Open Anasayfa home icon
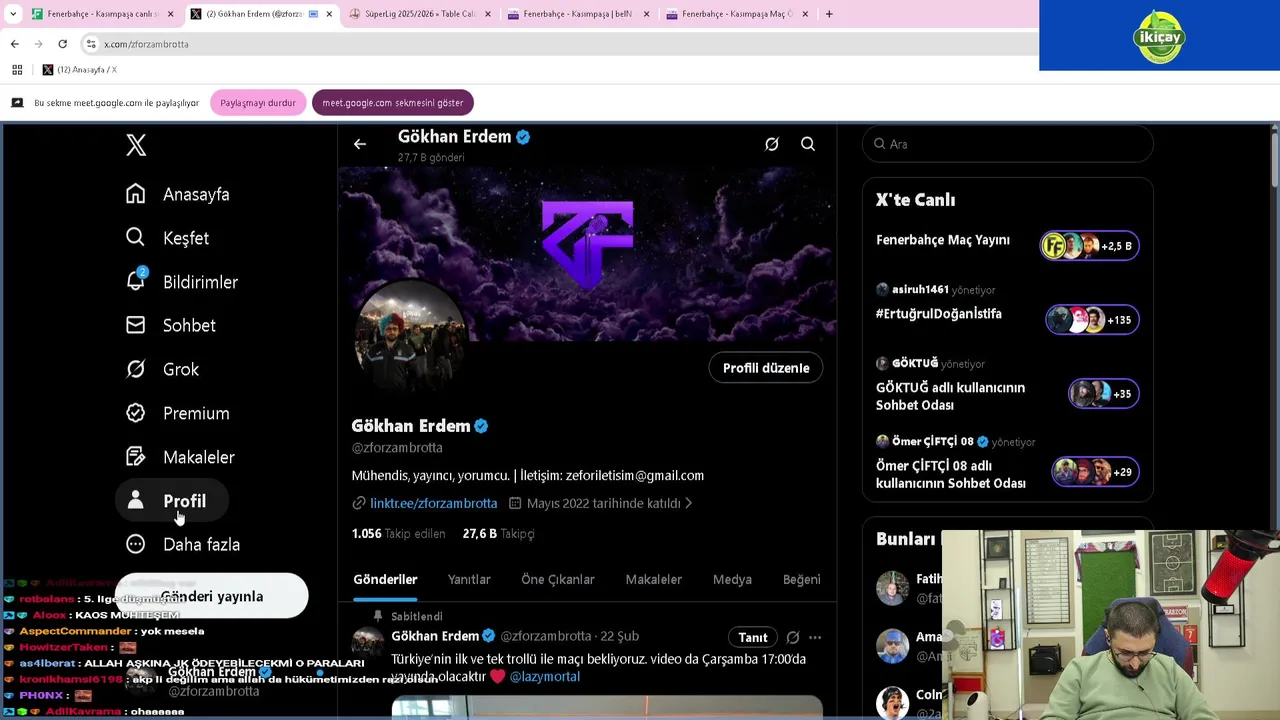 point(136,194)
